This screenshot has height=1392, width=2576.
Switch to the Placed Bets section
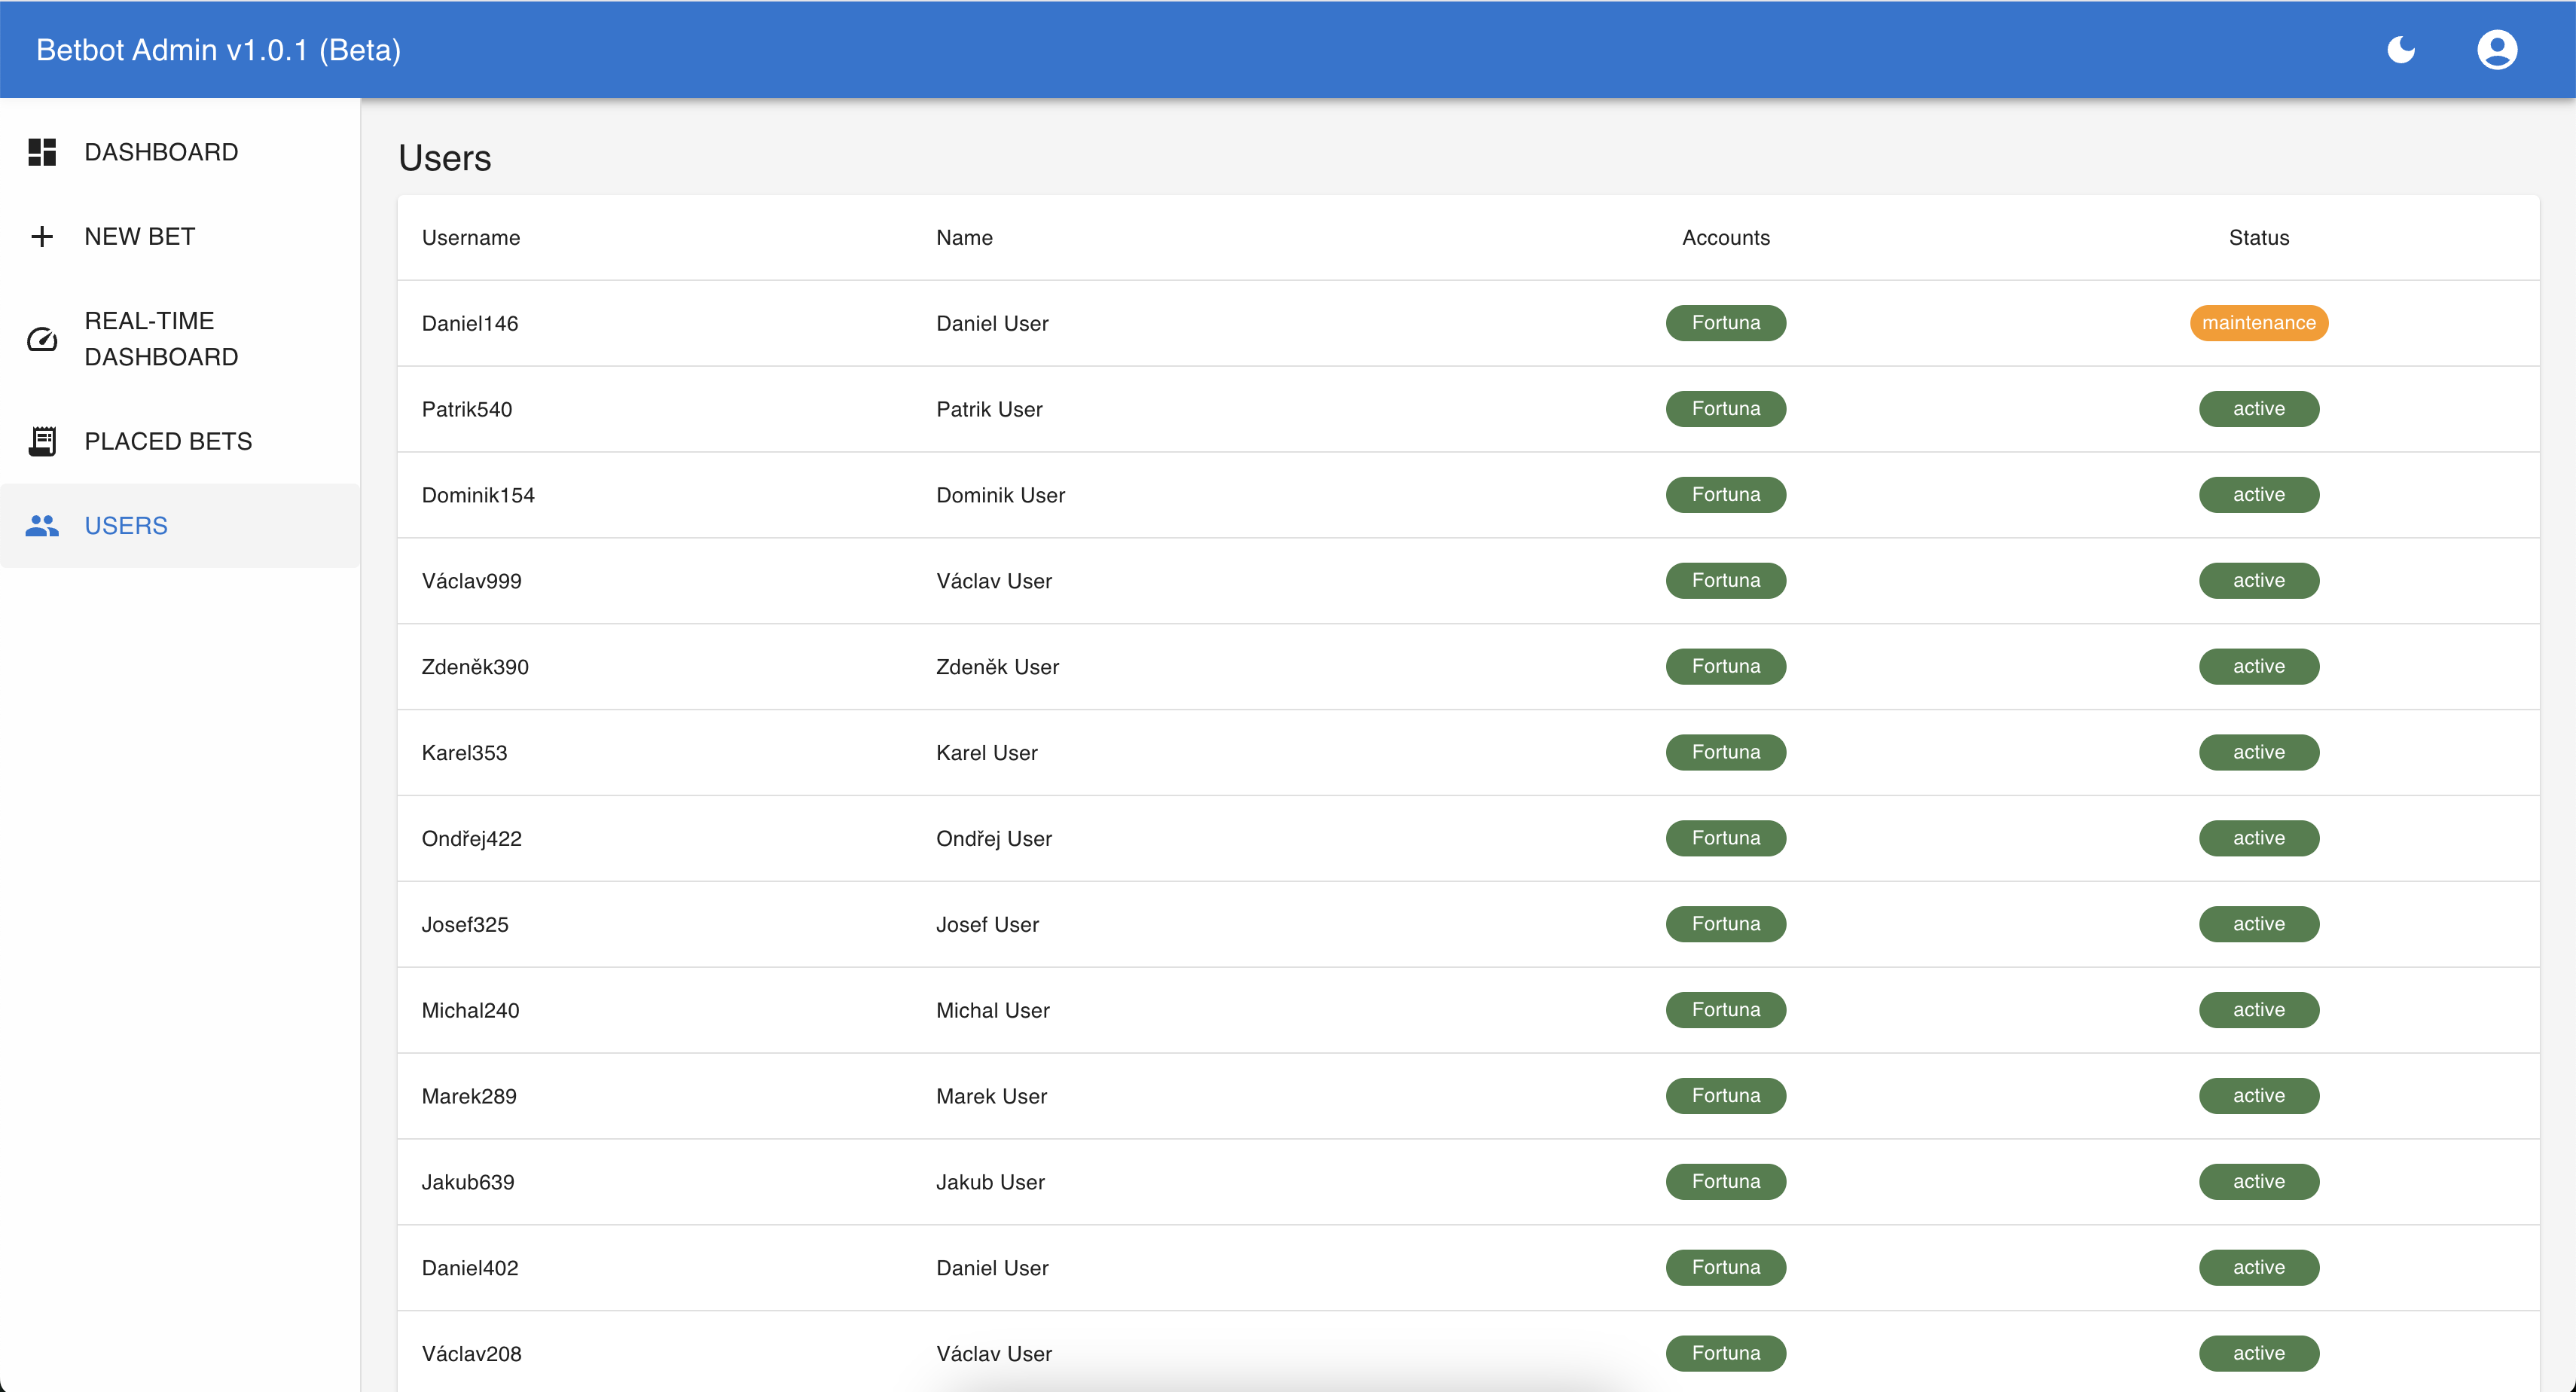coord(168,440)
